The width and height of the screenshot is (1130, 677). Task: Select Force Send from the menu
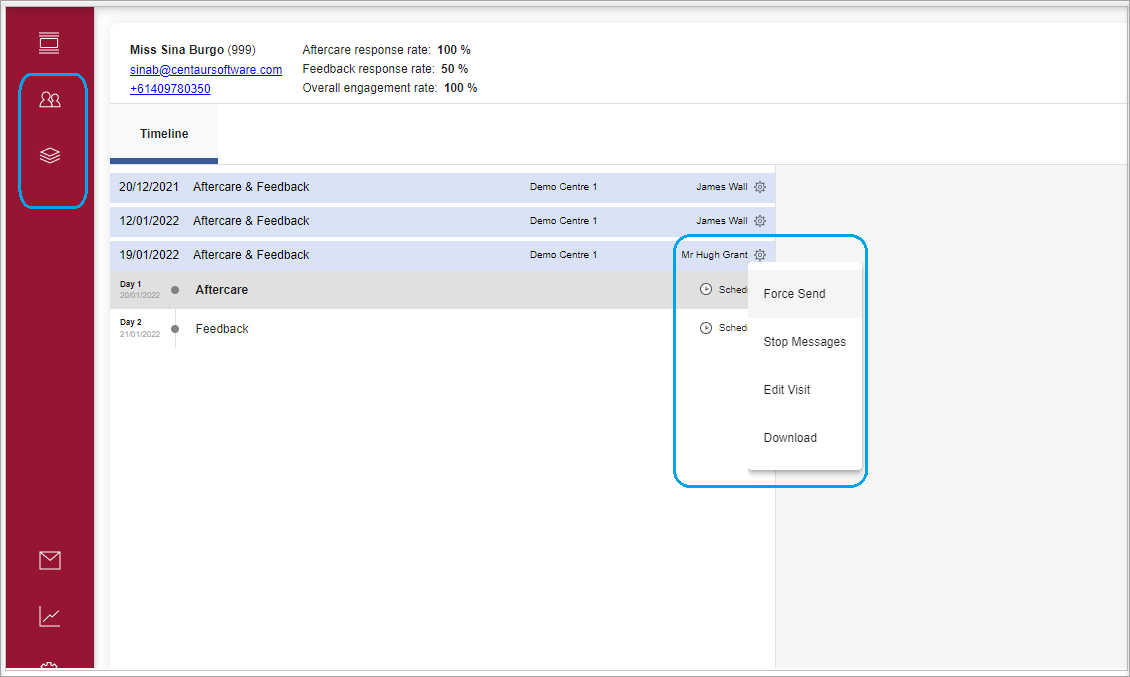(x=794, y=294)
